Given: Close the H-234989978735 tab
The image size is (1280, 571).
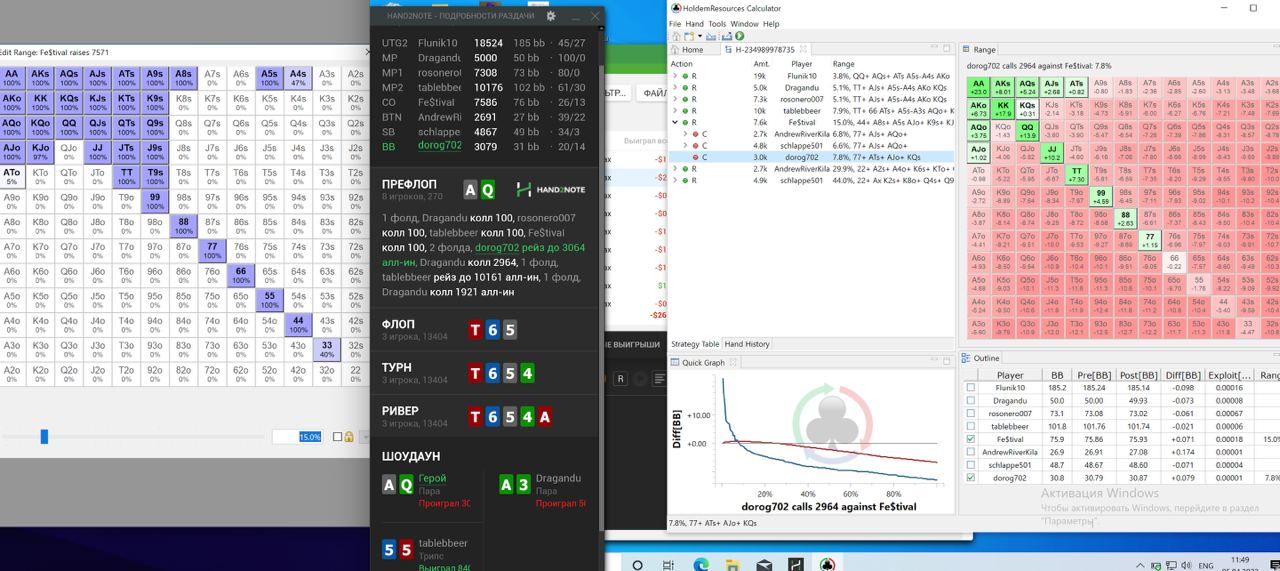Looking at the screenshot, I should [x=803, y=50].
